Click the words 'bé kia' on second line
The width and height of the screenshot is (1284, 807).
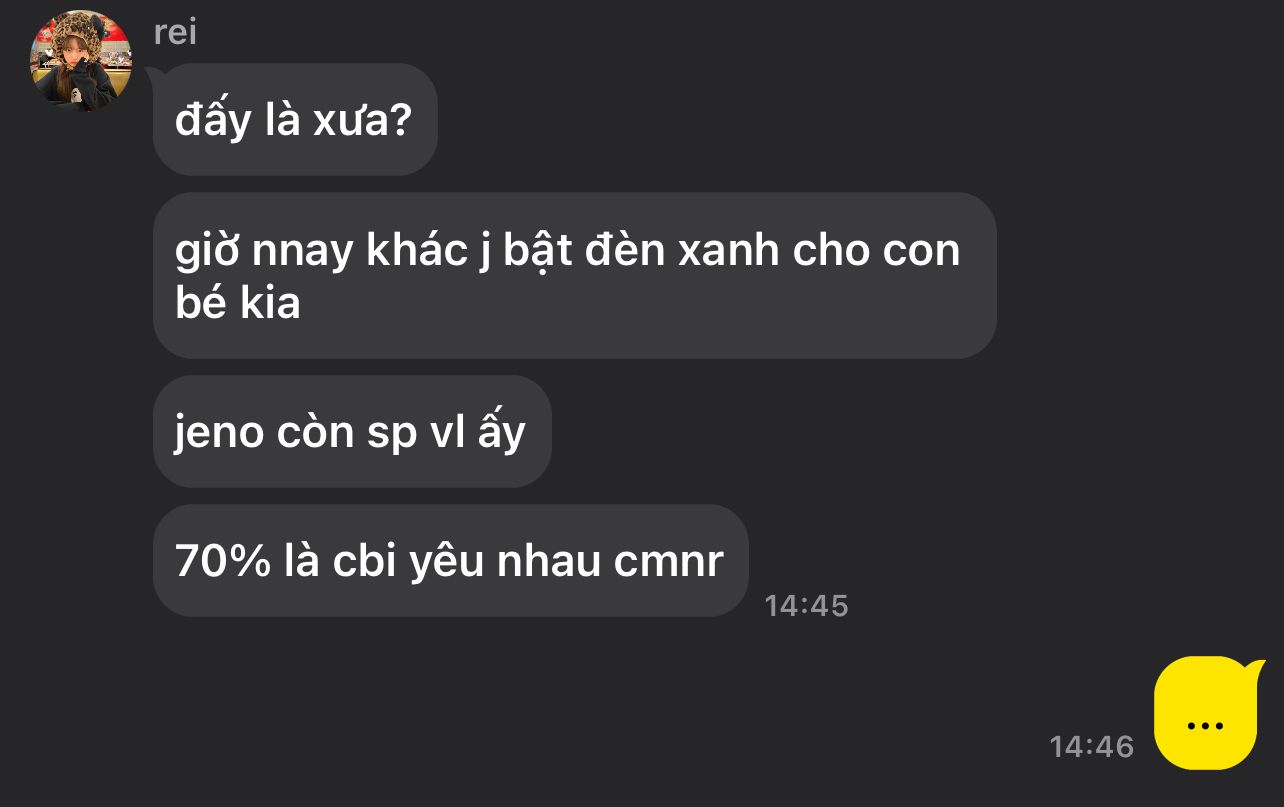pyautogui.click(x=238, y=303)
